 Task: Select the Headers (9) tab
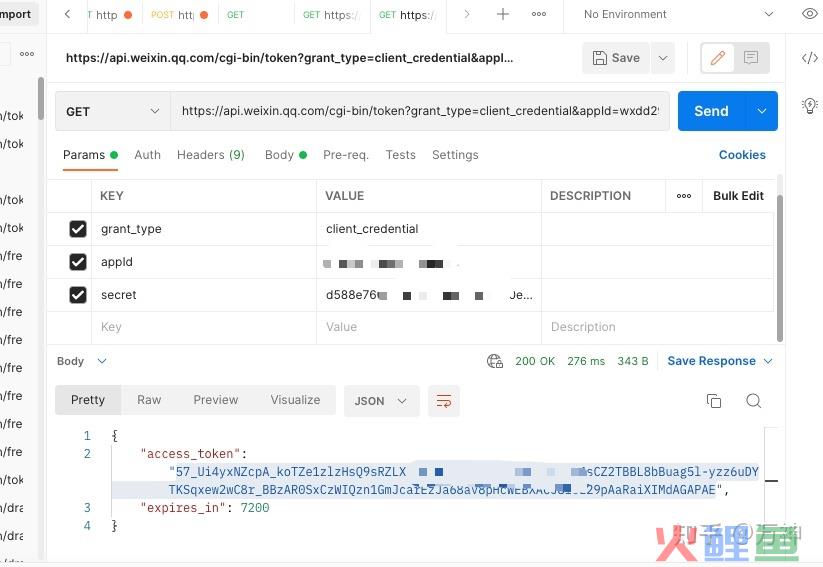click(x=210, y=155)
